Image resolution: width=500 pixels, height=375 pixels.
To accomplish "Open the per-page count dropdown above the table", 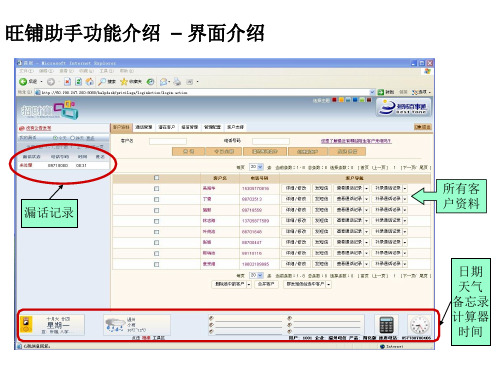I will (256, 167).
